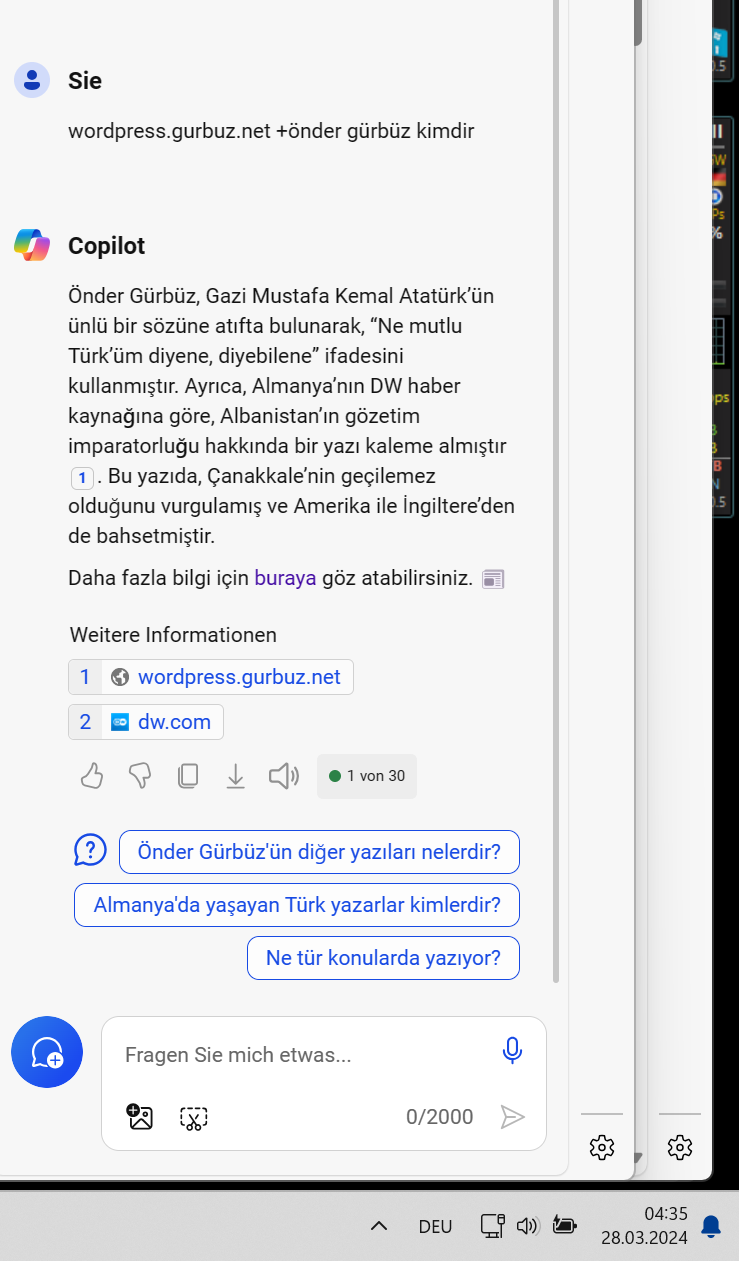The image size is (739, 1261).
Task: Follow the 'buraya' hyperlink
Action: pos(285,578)
